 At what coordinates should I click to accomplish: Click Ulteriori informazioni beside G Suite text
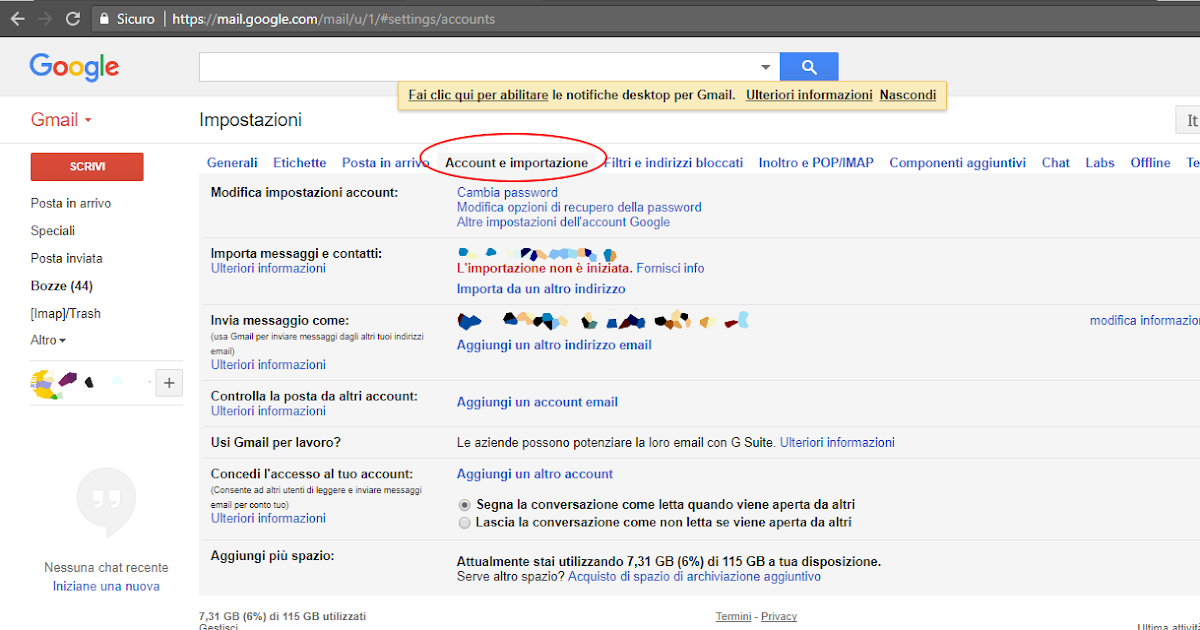click(837, 442)
